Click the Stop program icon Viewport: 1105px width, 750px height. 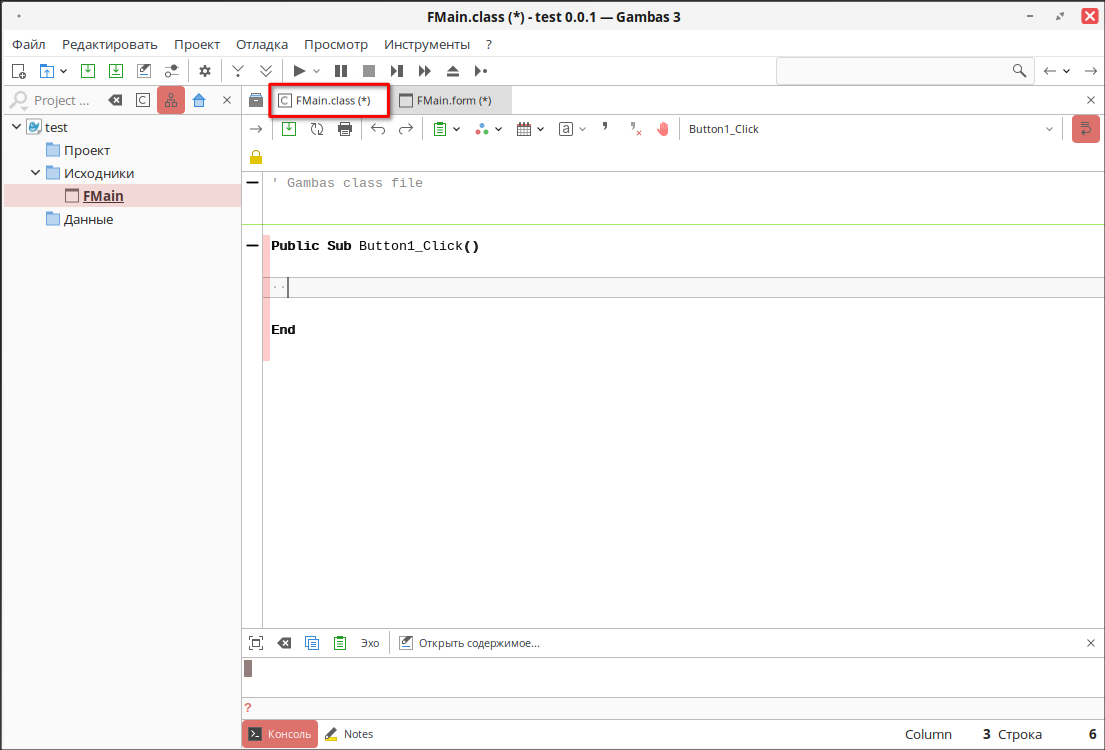coord(369,71)
